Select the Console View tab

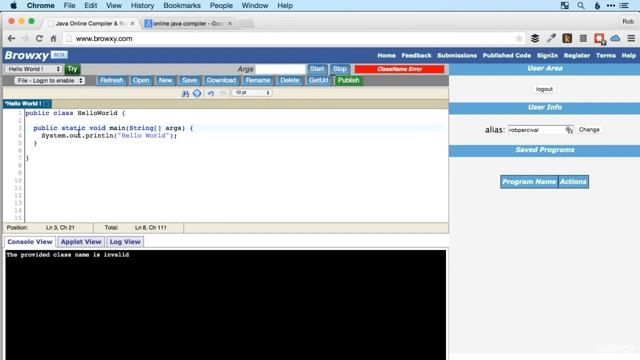[30, 242]
